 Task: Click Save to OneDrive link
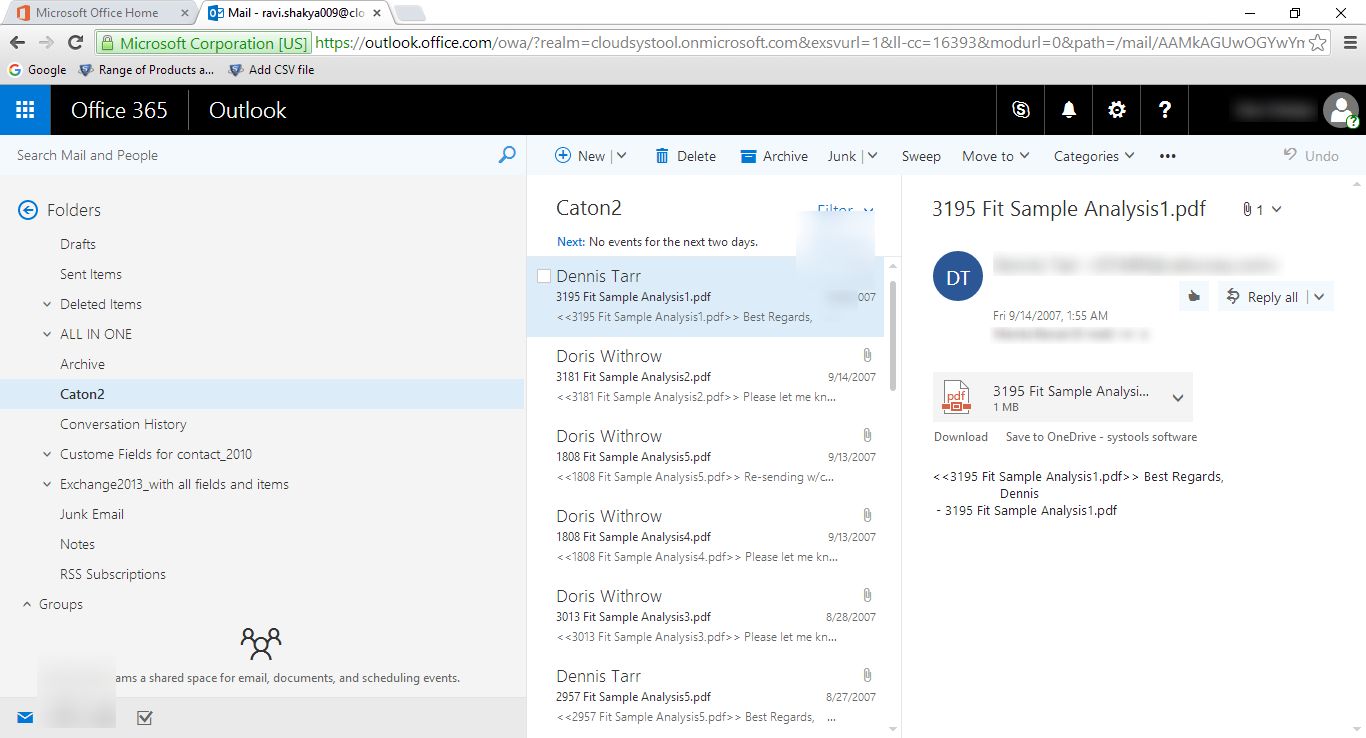point(1101,437)
